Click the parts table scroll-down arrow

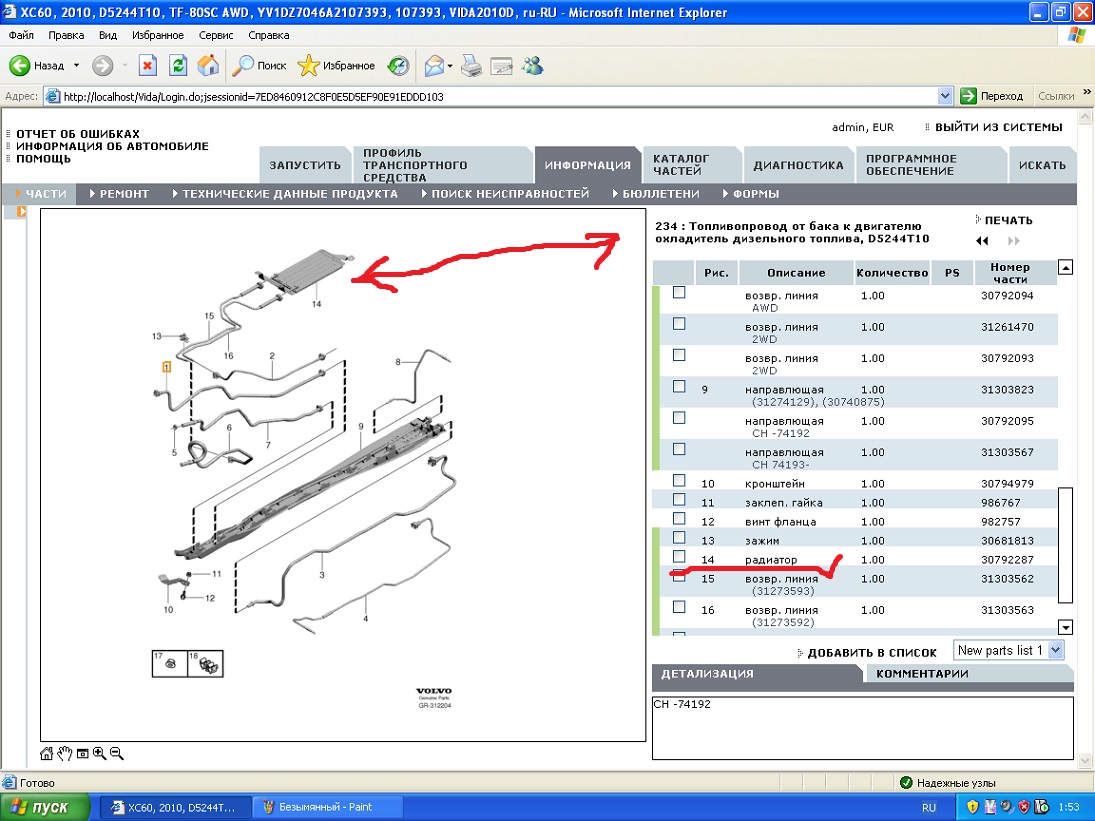point(1065,627)
